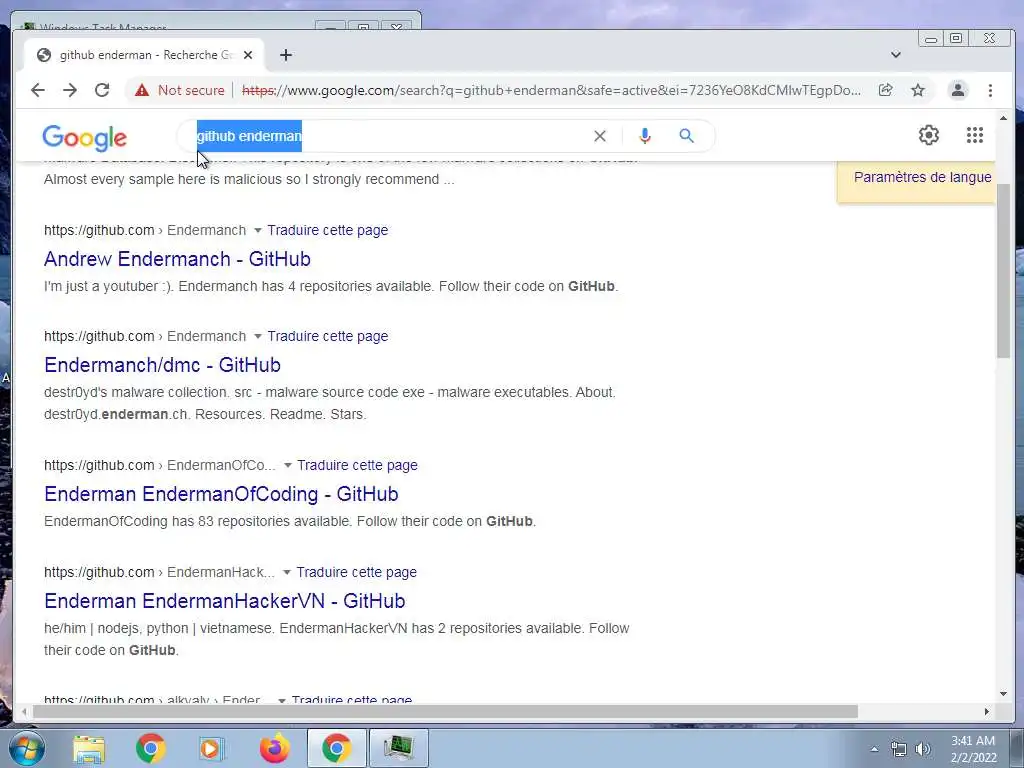Translate the Andrew Endermanch result page
This screenshot has width=1024, height=768.
tap(327, 230)
